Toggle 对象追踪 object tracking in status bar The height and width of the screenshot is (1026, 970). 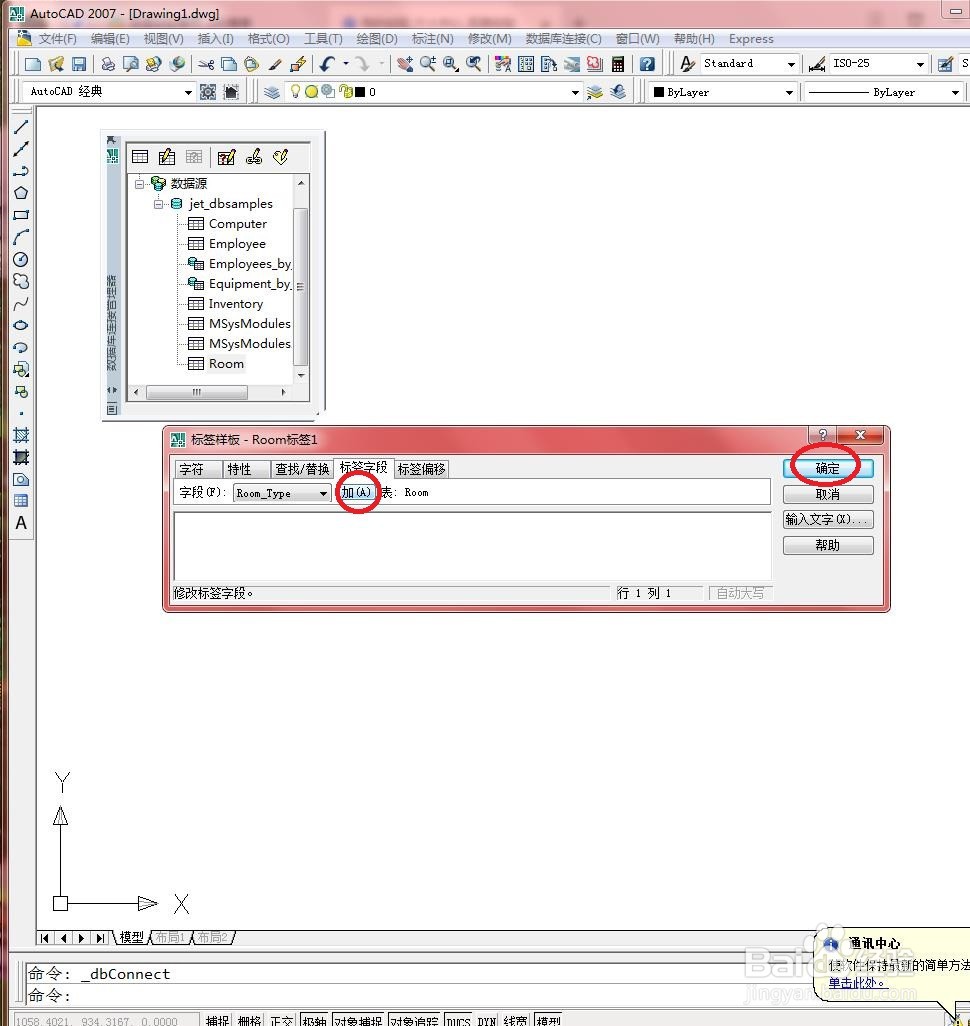[x=414, y=1019]
